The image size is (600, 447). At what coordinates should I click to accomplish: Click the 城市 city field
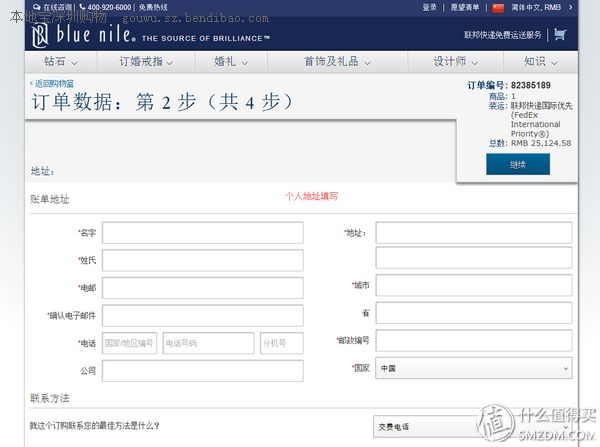click(x=474, y=285)
